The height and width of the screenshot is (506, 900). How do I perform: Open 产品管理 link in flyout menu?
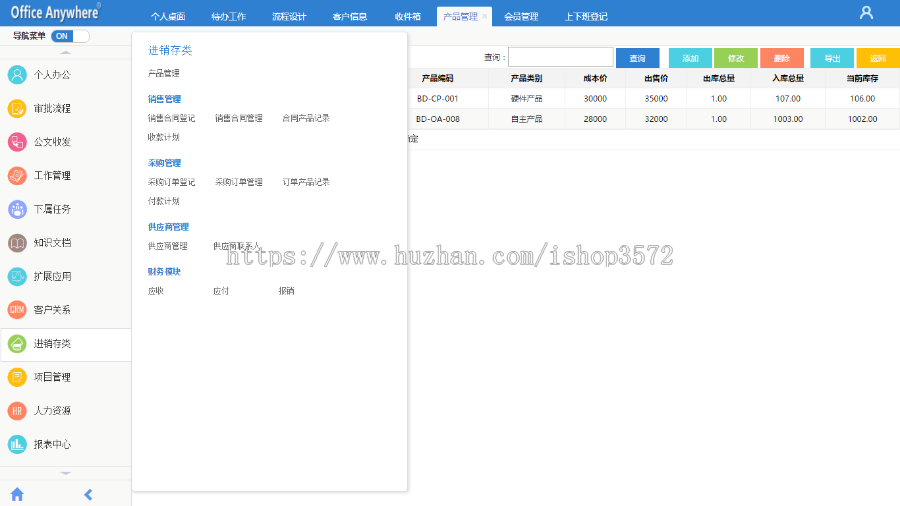click(164, 73)
